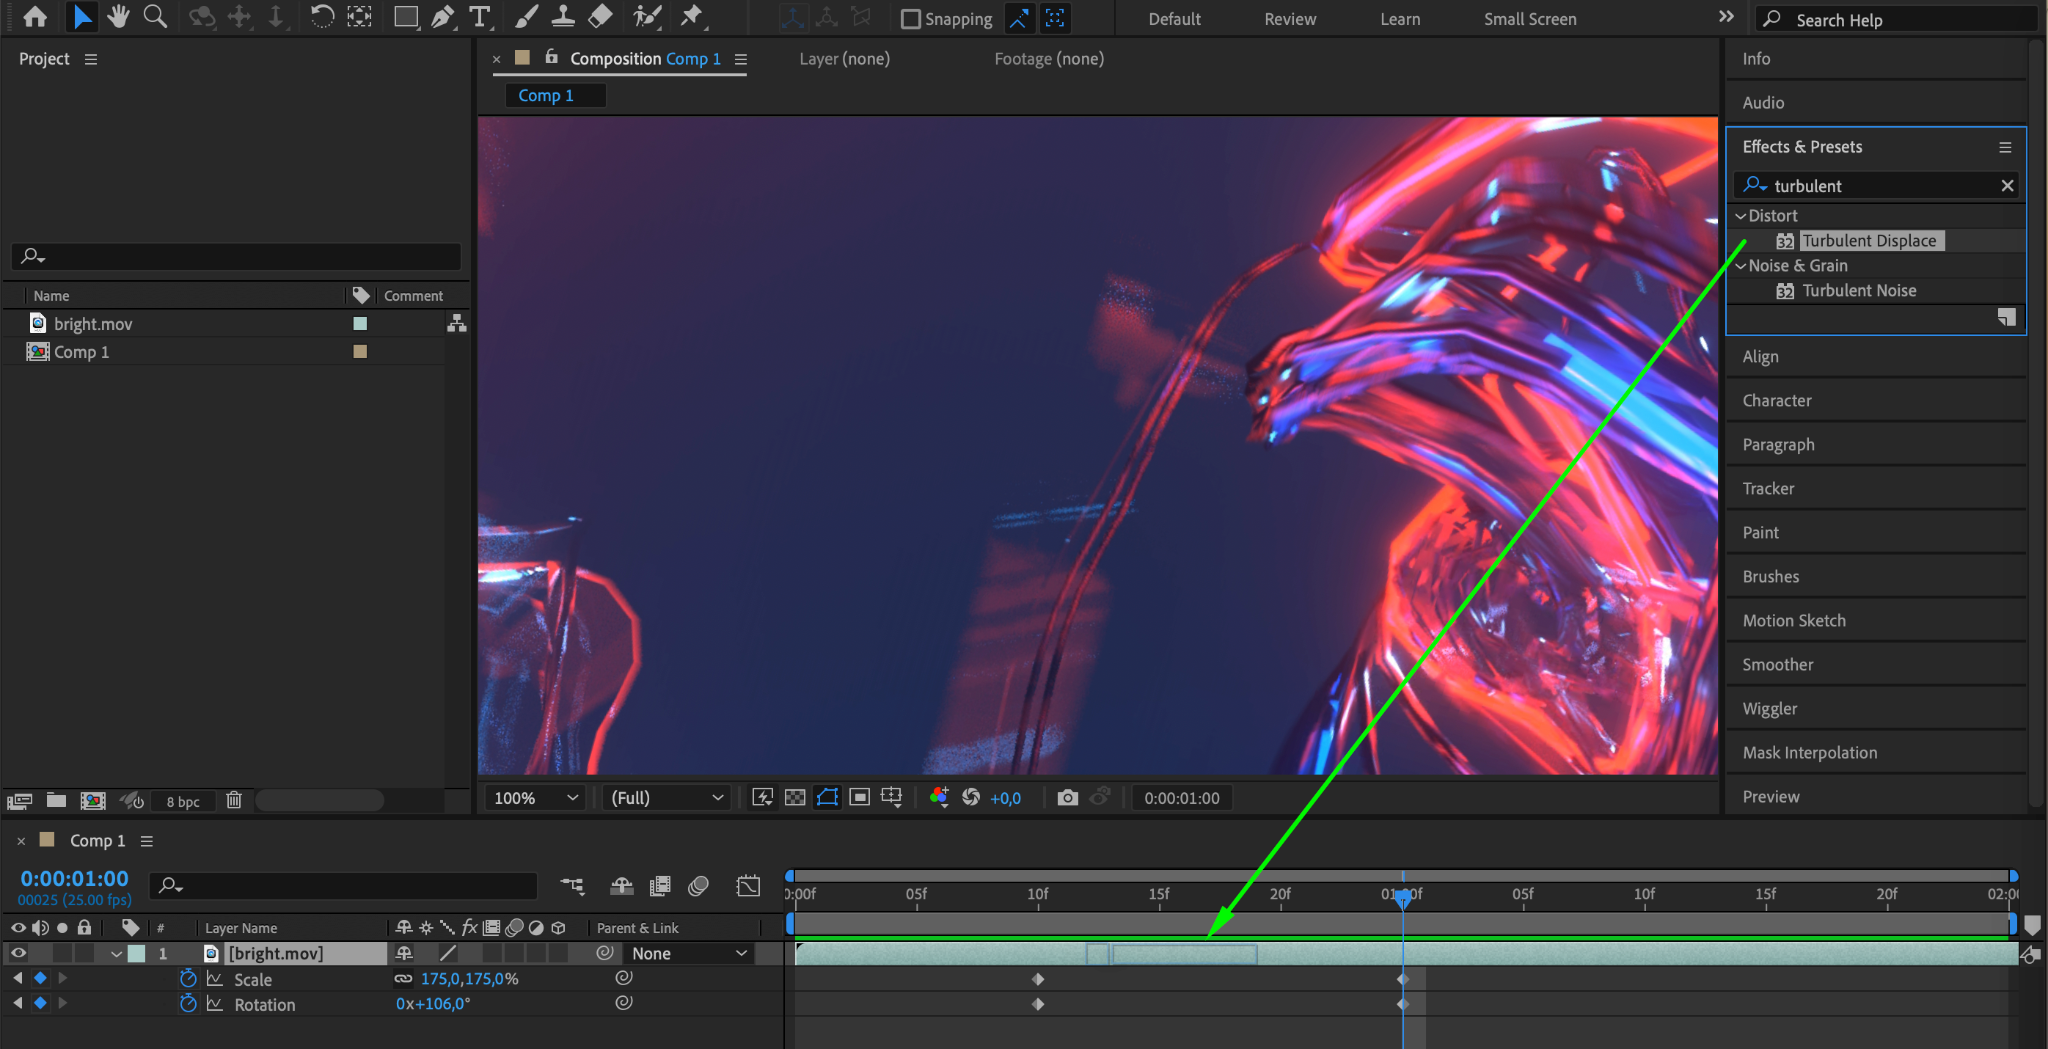
Task: Take a snapshot with camera icon
Action: 1067,797
